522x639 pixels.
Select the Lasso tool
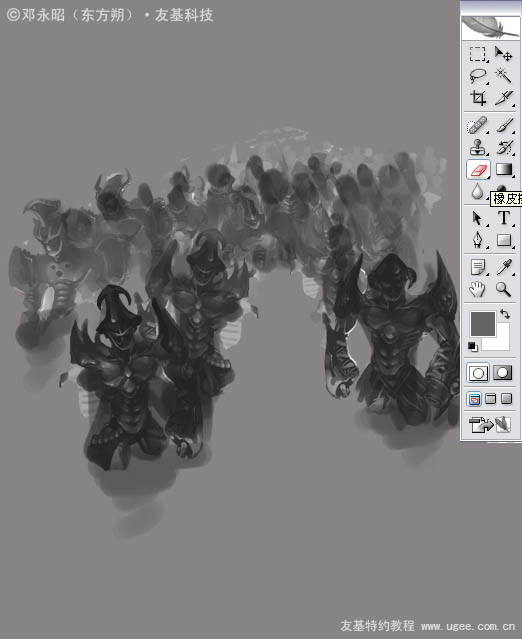pos(478,76)
